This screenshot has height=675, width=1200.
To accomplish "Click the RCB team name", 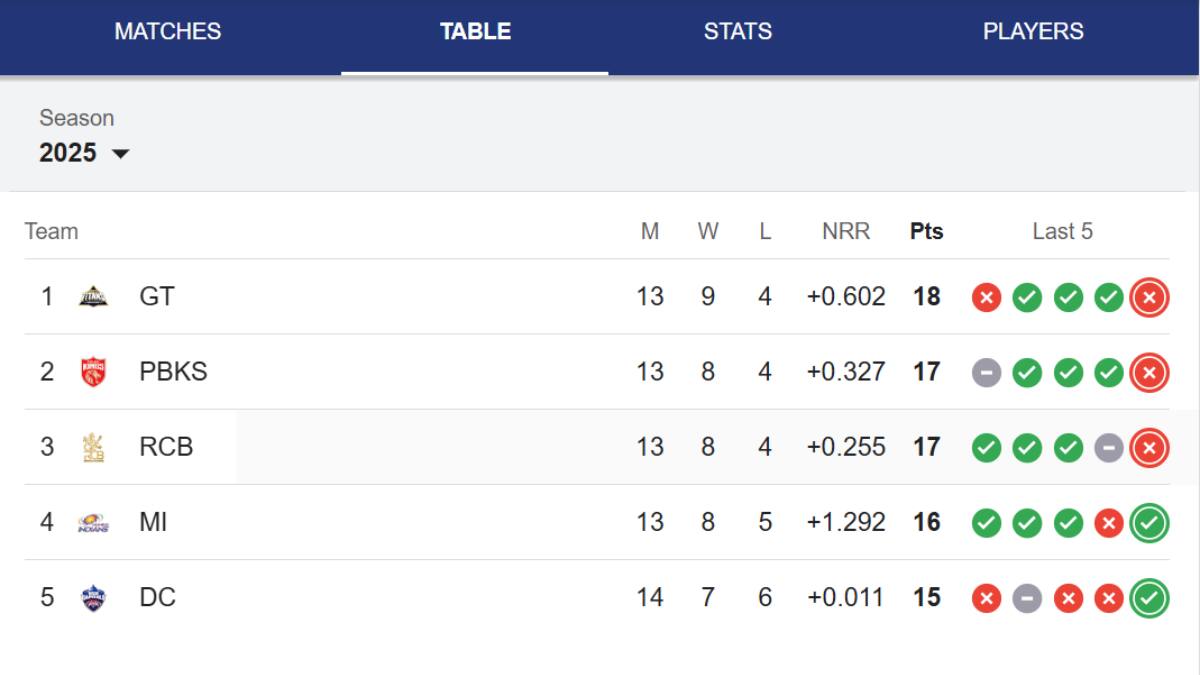I will pos(166,447).
